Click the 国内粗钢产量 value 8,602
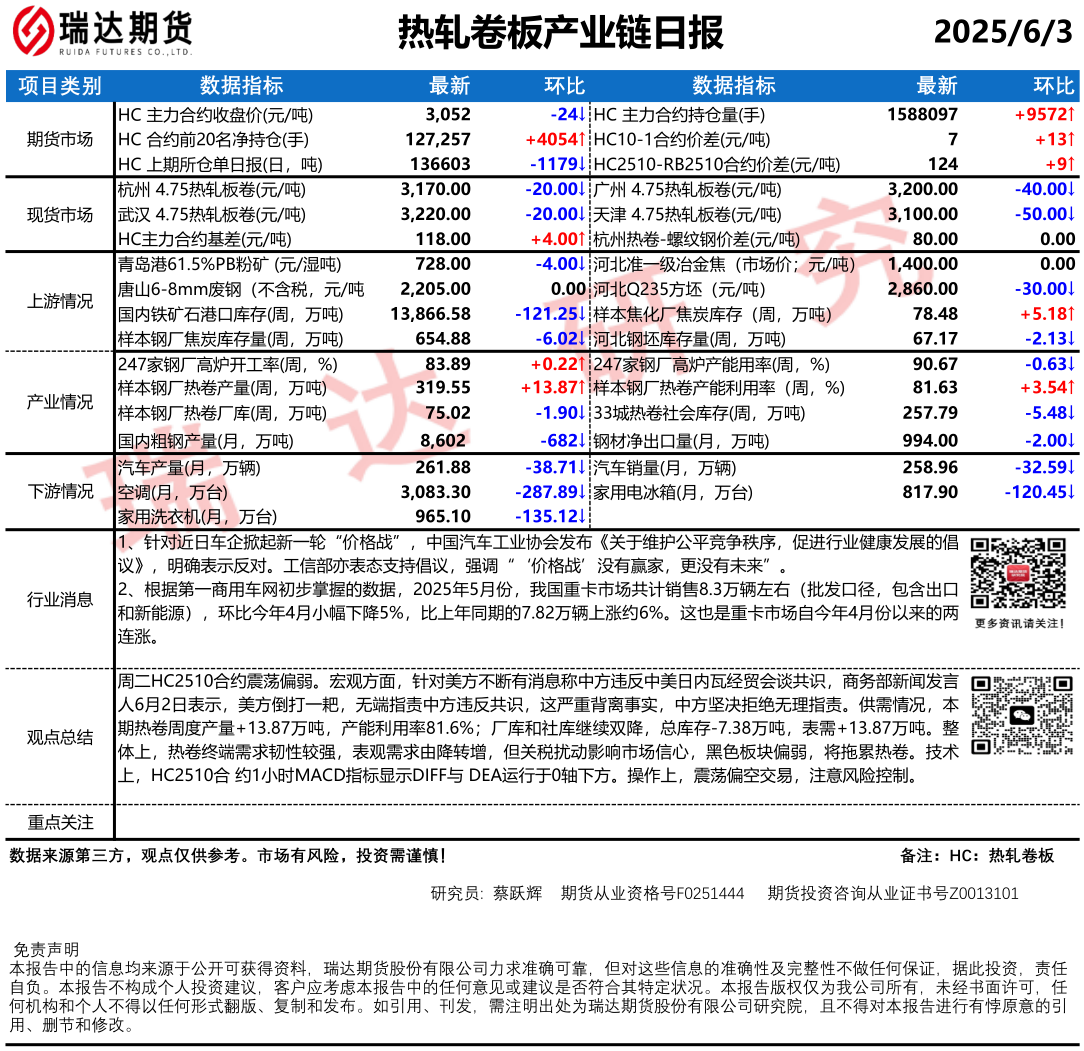The image size is (1084, 1051). 443,440
